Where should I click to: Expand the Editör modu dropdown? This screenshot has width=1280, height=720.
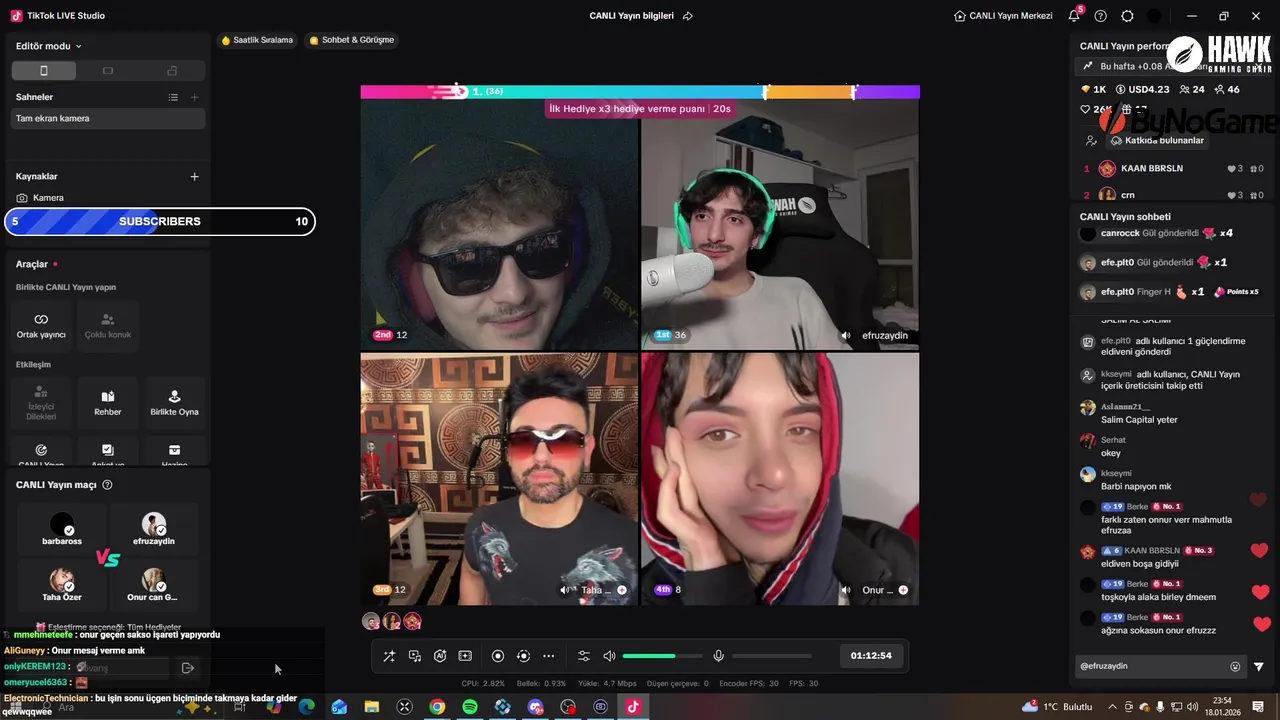click(49, 46)
